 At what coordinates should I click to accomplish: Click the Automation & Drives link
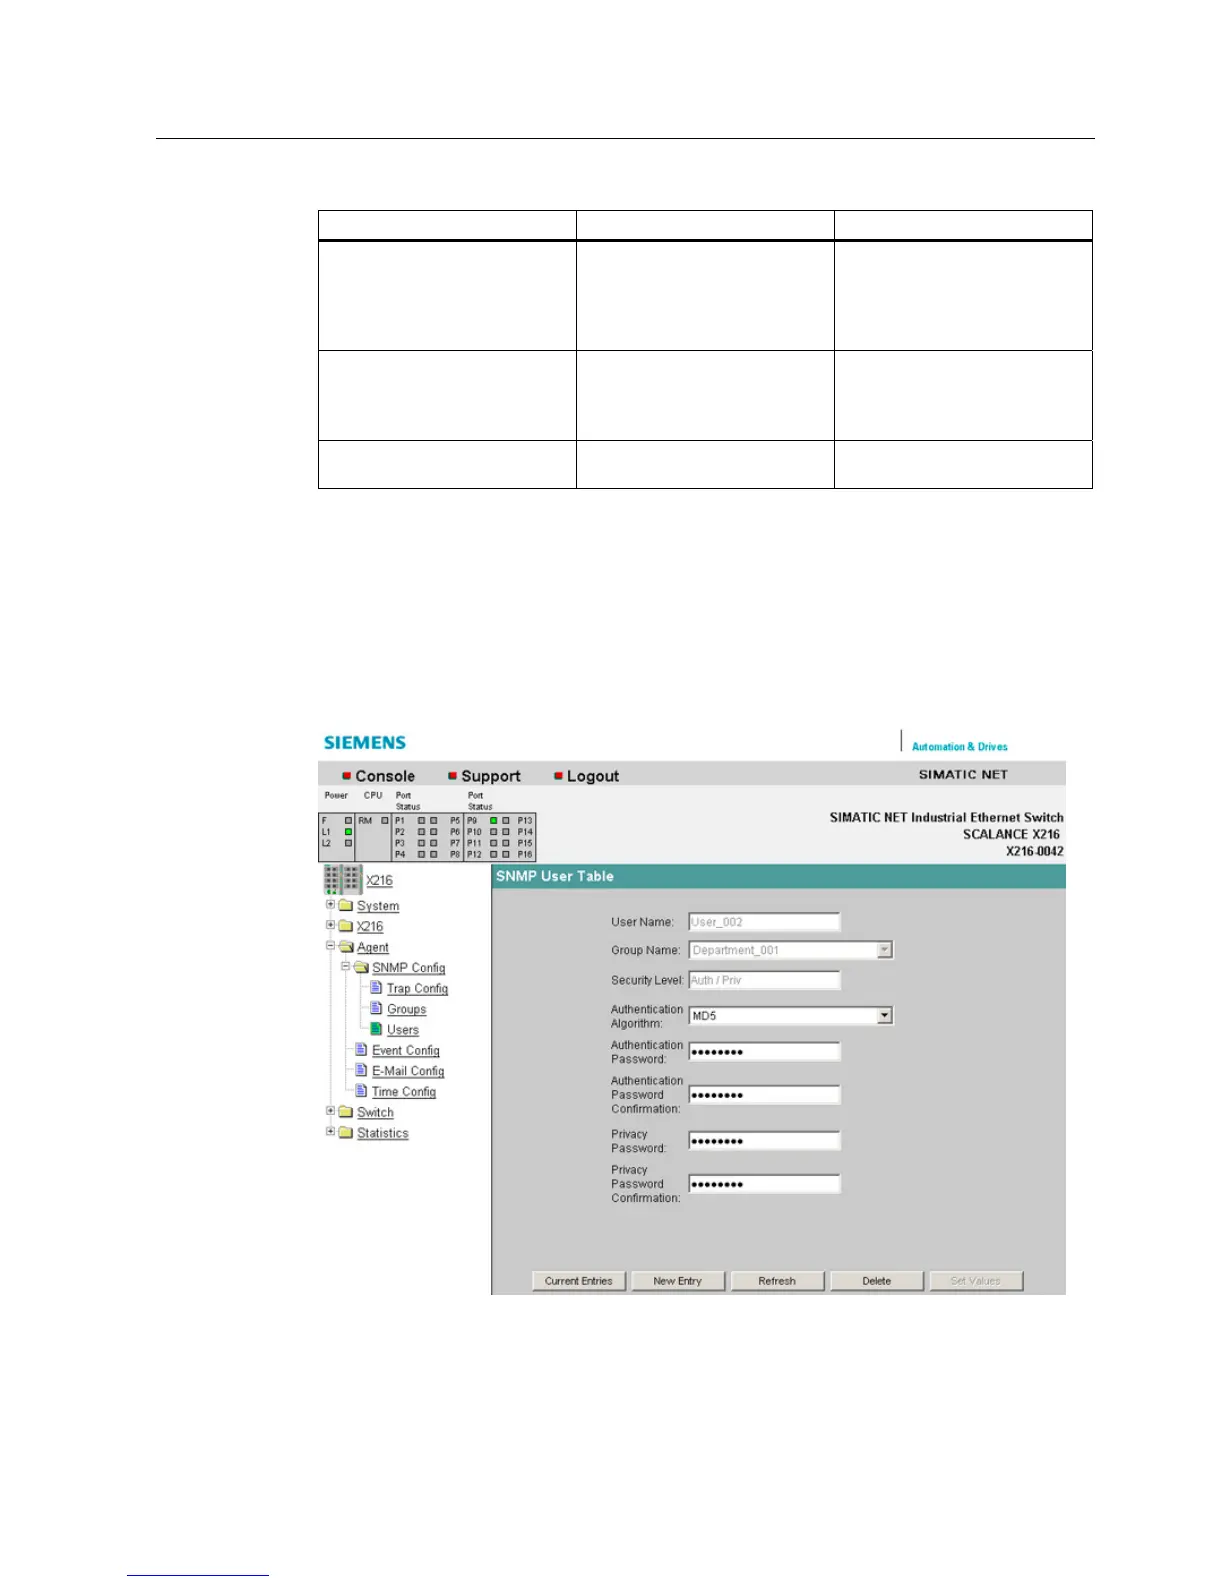959,747
